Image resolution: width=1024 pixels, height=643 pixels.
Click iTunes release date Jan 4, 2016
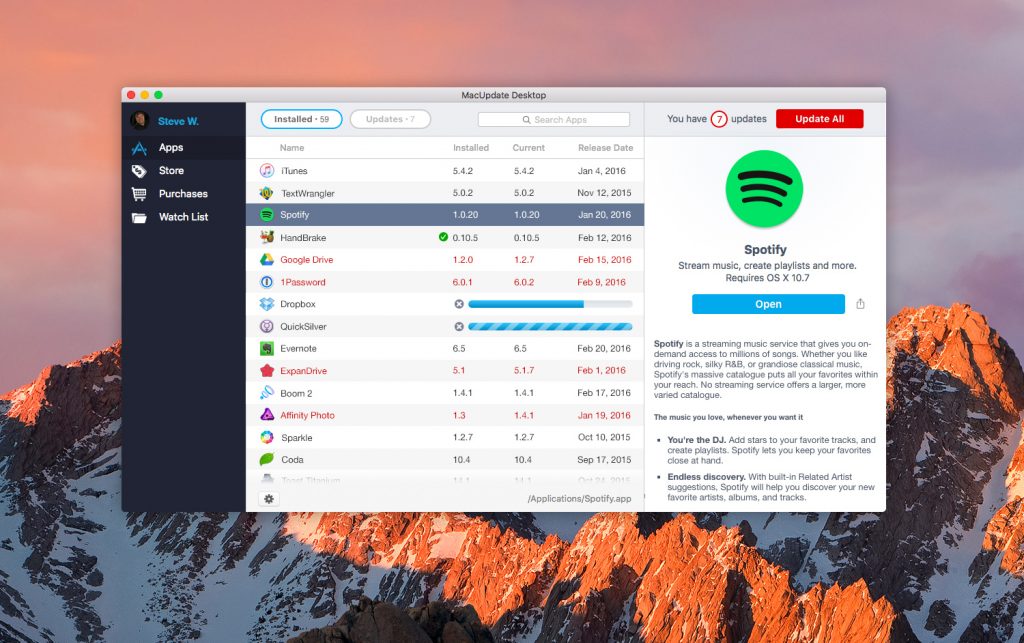pyautogui.click(x=601, y=171)
